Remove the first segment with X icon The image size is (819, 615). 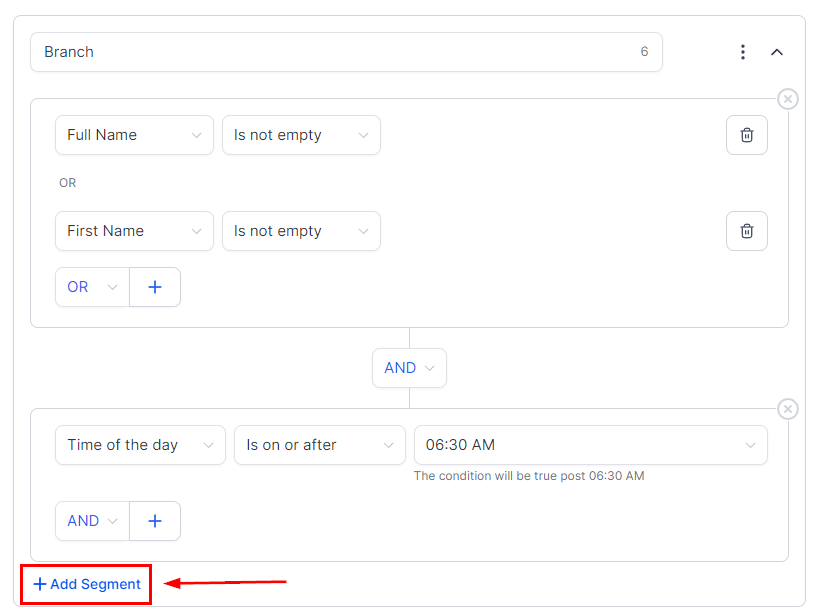coord(788,99)
